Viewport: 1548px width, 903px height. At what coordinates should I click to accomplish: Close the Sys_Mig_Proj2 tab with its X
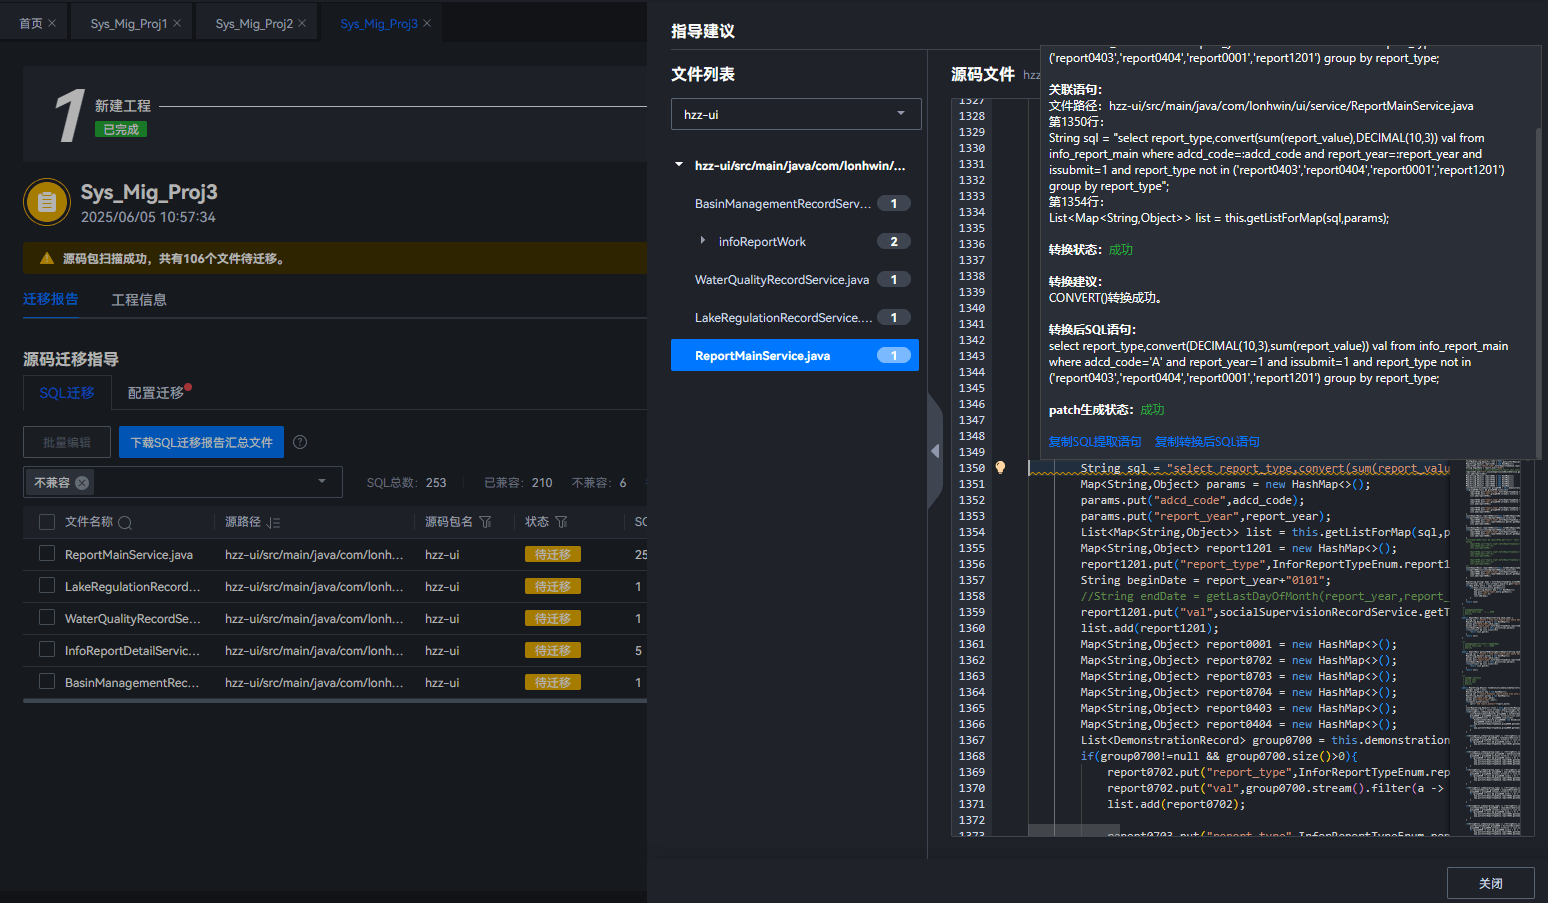click(302, 23)
